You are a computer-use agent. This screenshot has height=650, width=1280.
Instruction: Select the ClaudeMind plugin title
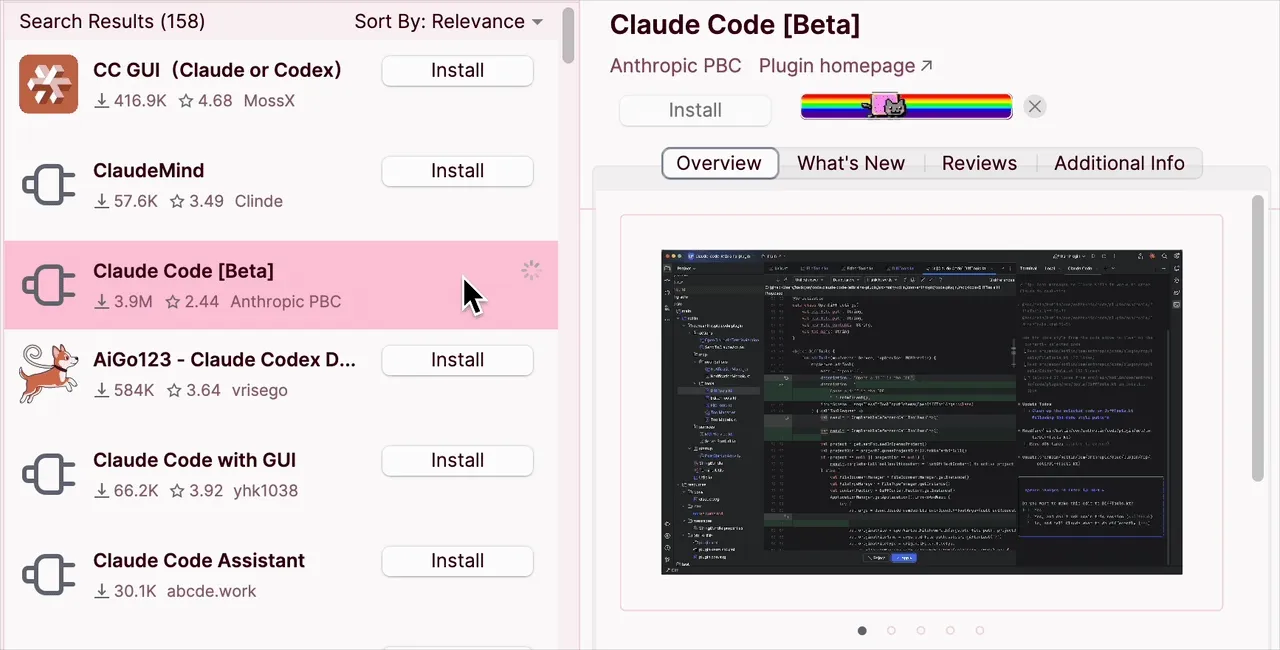148,171
